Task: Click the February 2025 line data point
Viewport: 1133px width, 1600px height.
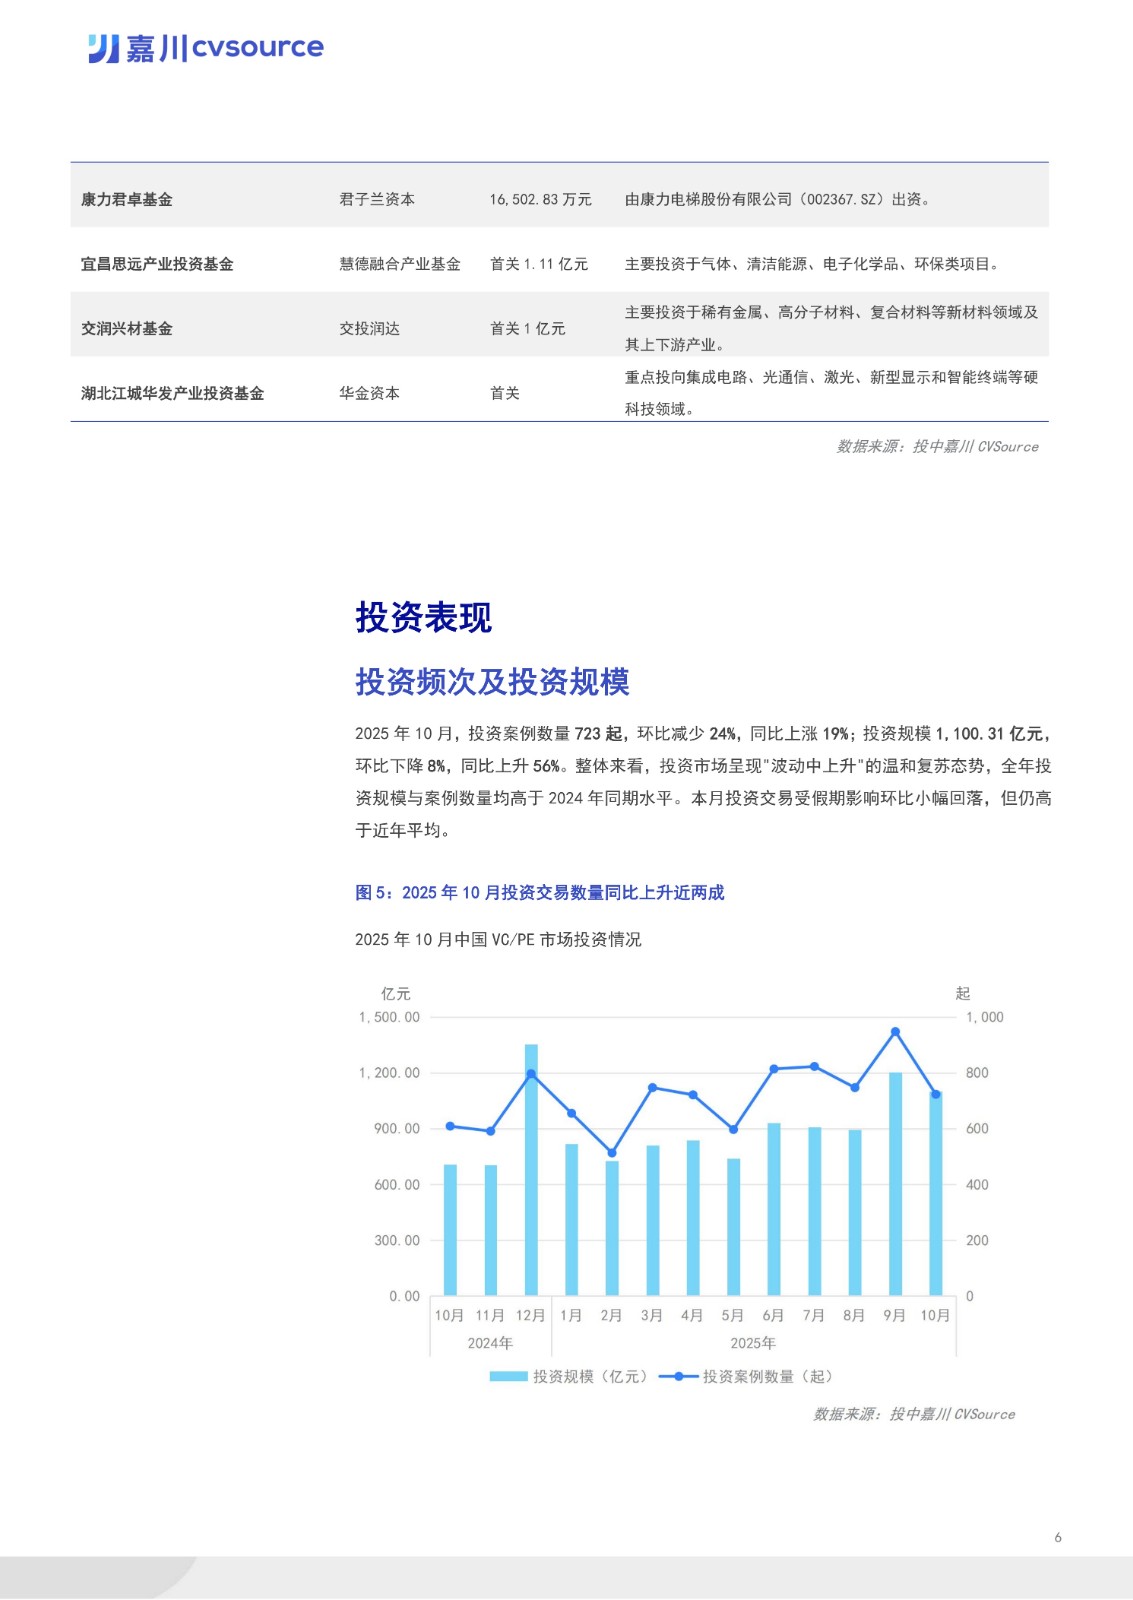Action: [x=612, y=1153]
